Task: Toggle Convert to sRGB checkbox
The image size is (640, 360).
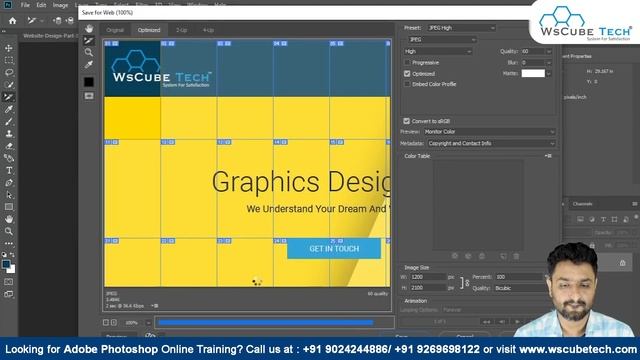Action: point(407,121)
